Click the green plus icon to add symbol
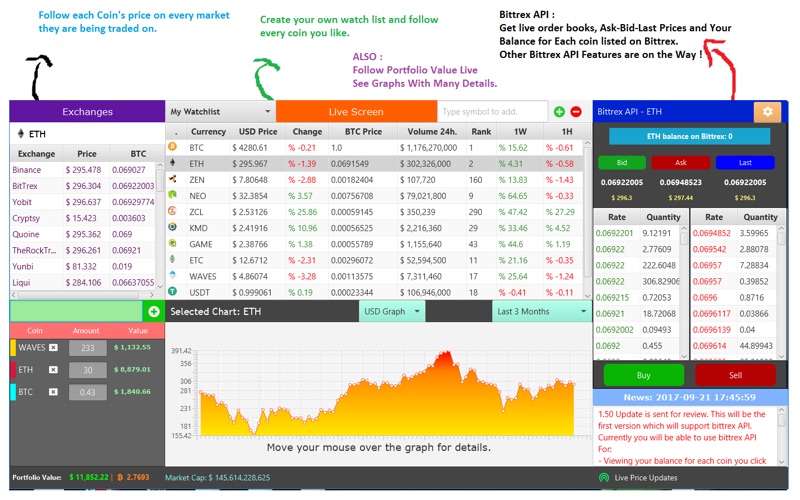The width and height of the screenshot is (800, 500). tap(559, 112)
